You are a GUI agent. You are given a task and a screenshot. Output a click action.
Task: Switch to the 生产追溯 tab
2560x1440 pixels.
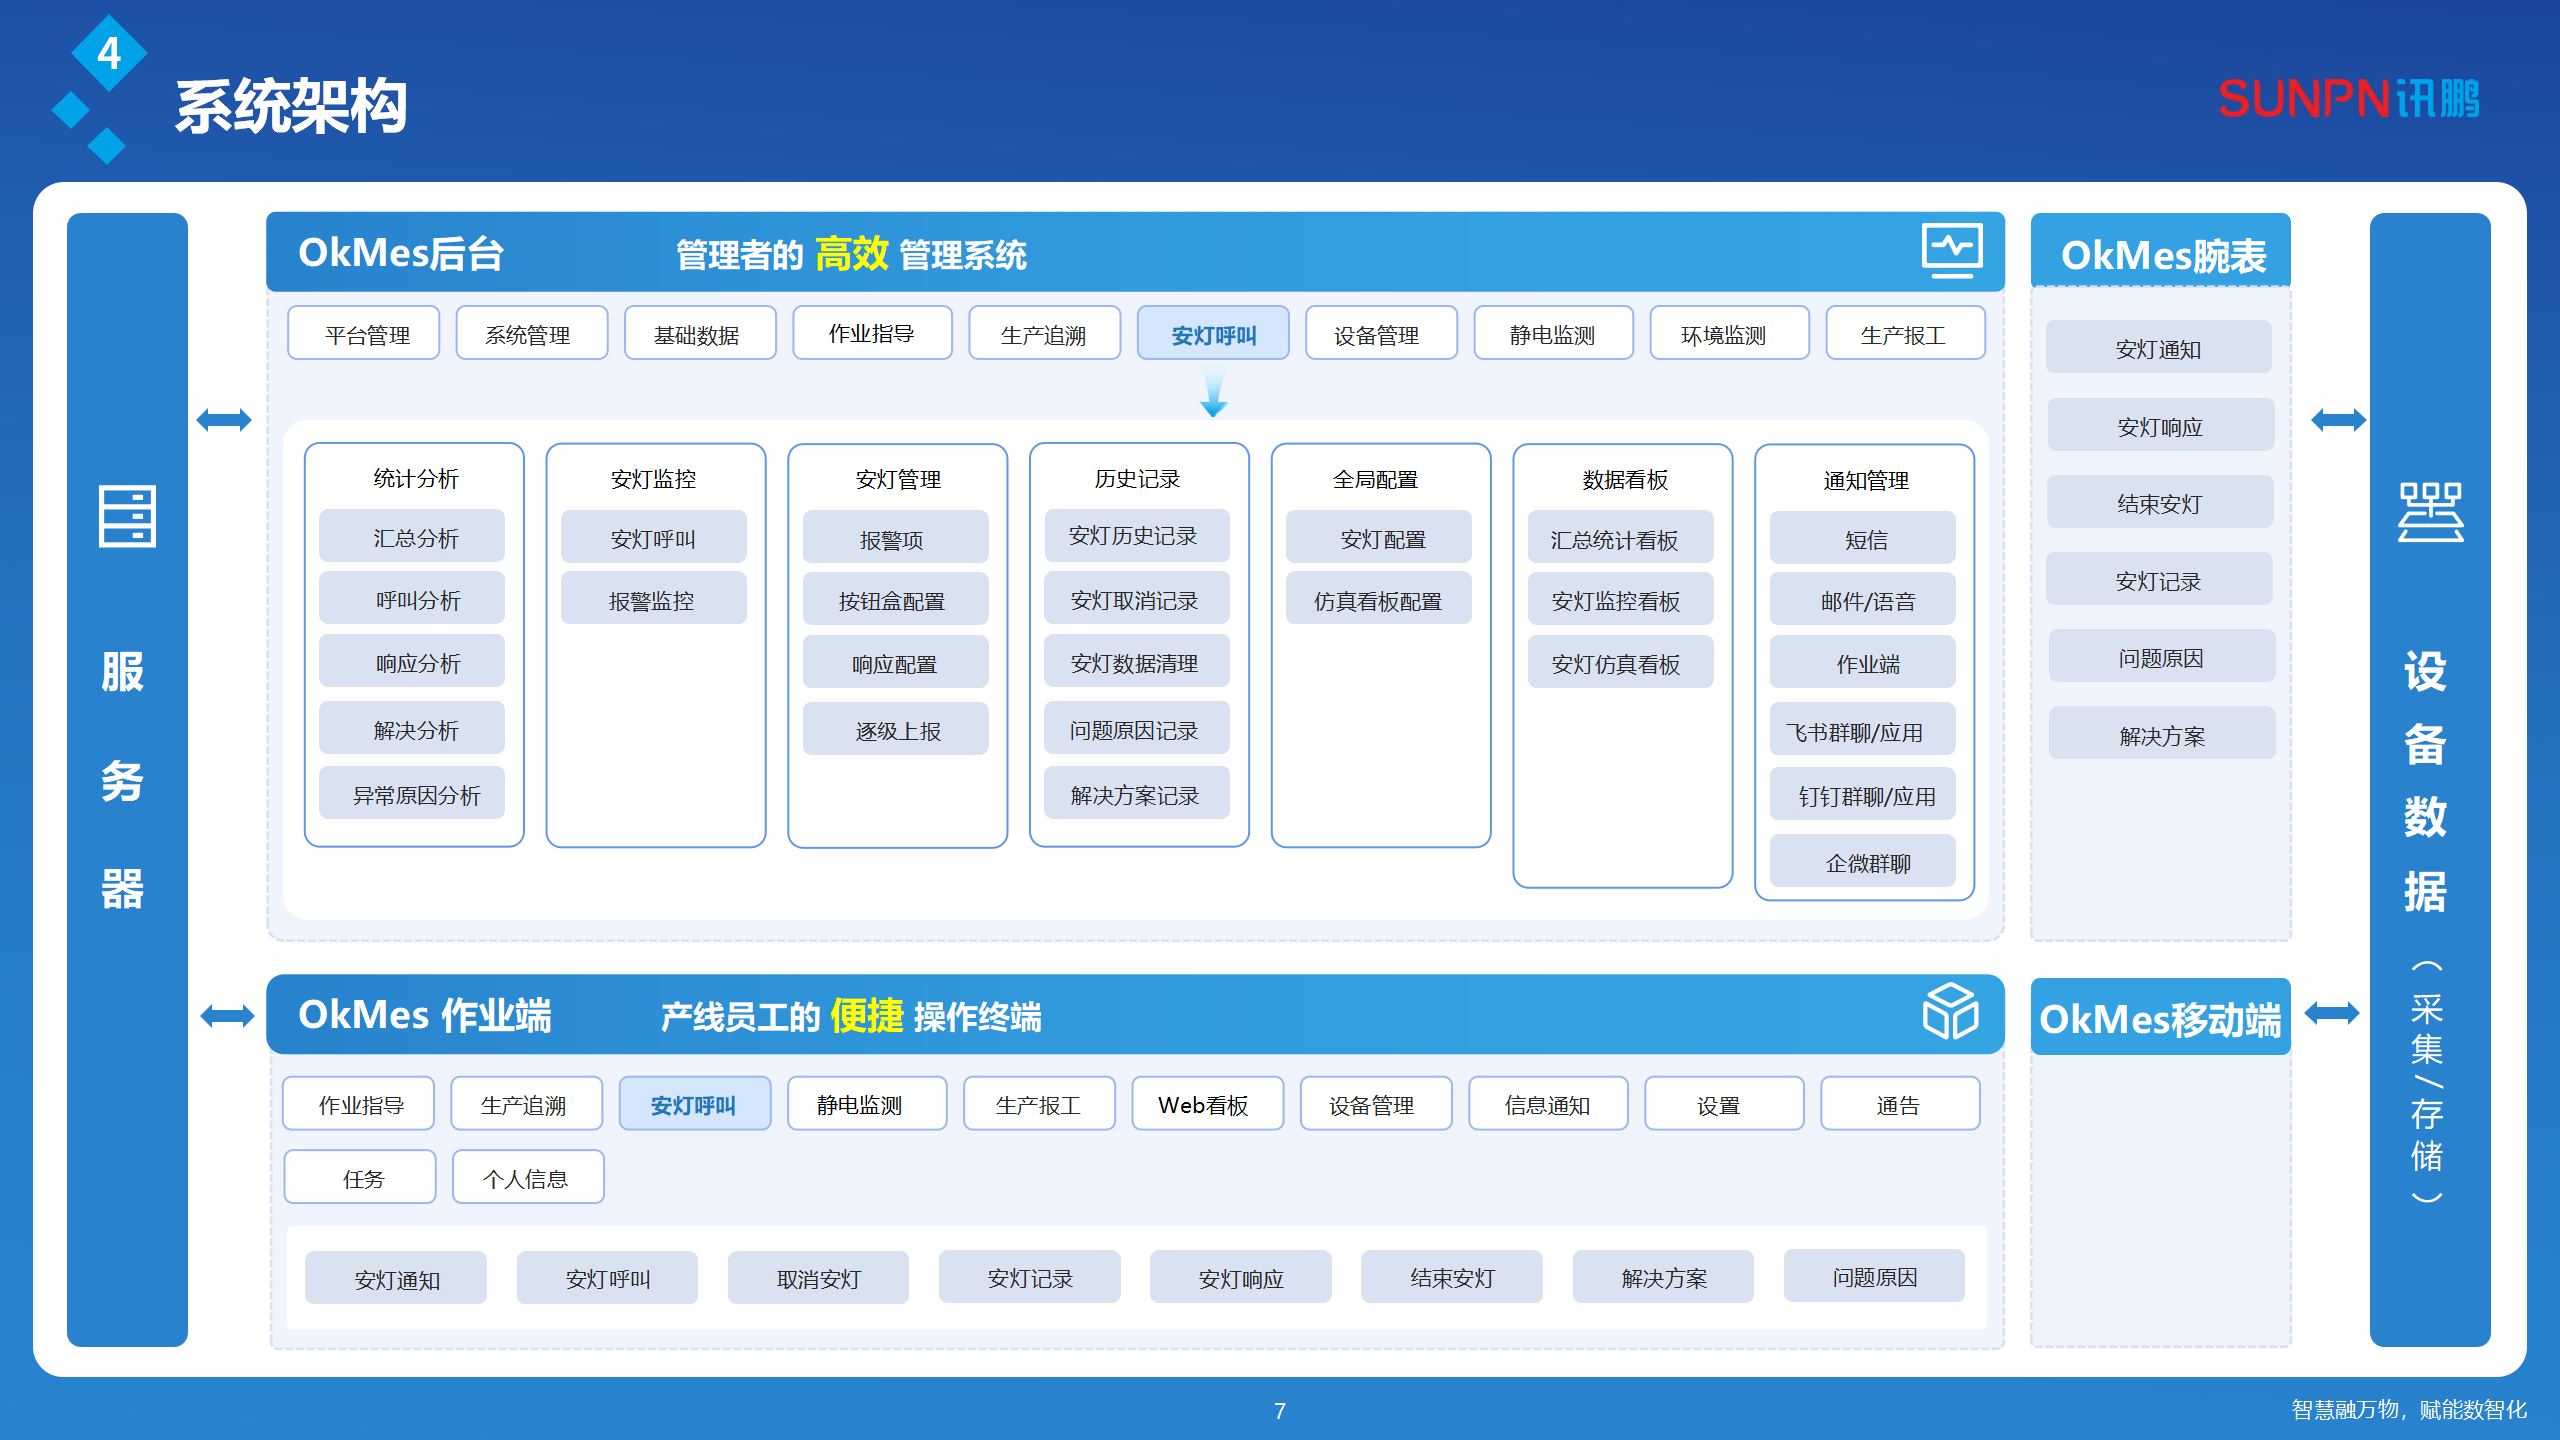coord(1044,333)
